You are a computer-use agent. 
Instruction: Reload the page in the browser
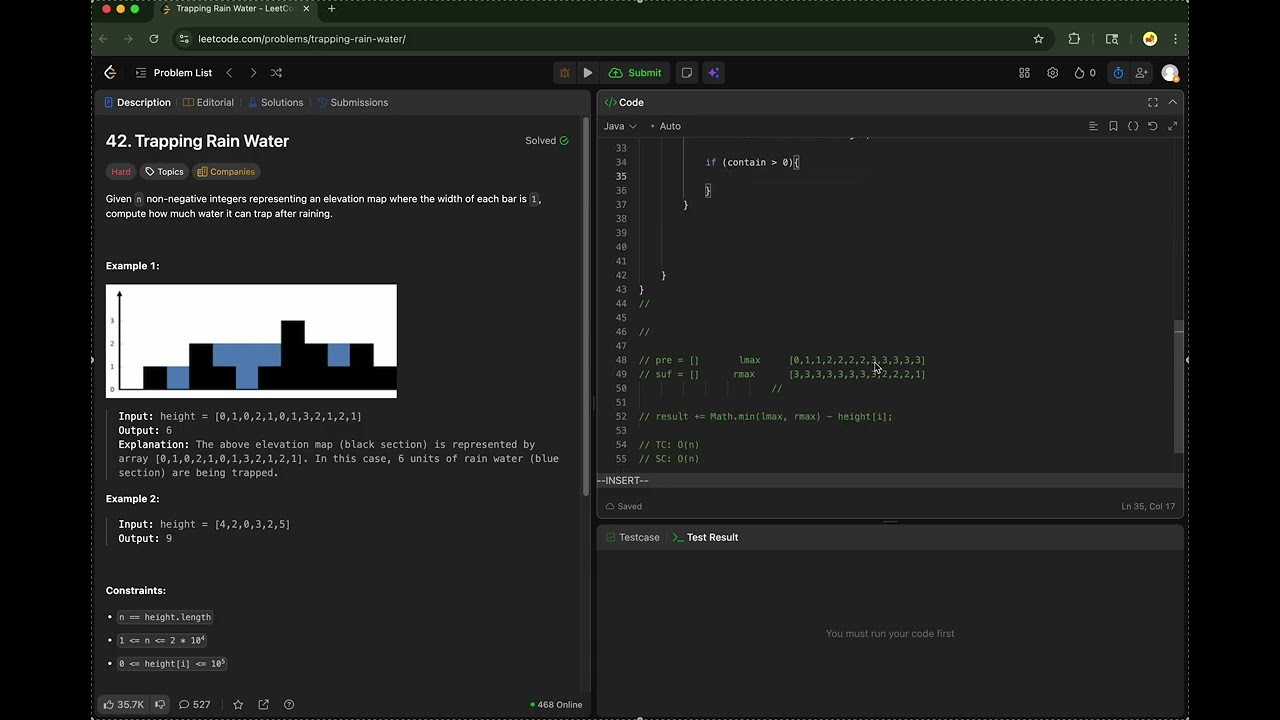tap(153, 39)
